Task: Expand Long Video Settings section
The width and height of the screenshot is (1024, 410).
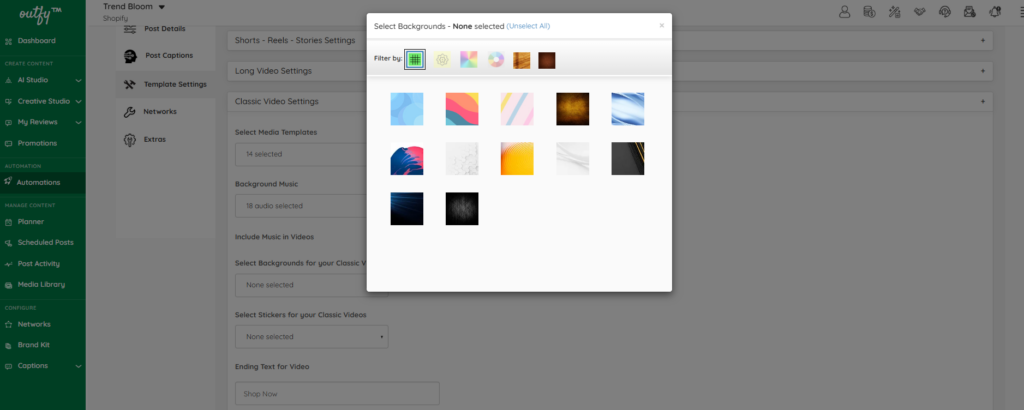Action: pyautogui.click(x=610, y=71)
